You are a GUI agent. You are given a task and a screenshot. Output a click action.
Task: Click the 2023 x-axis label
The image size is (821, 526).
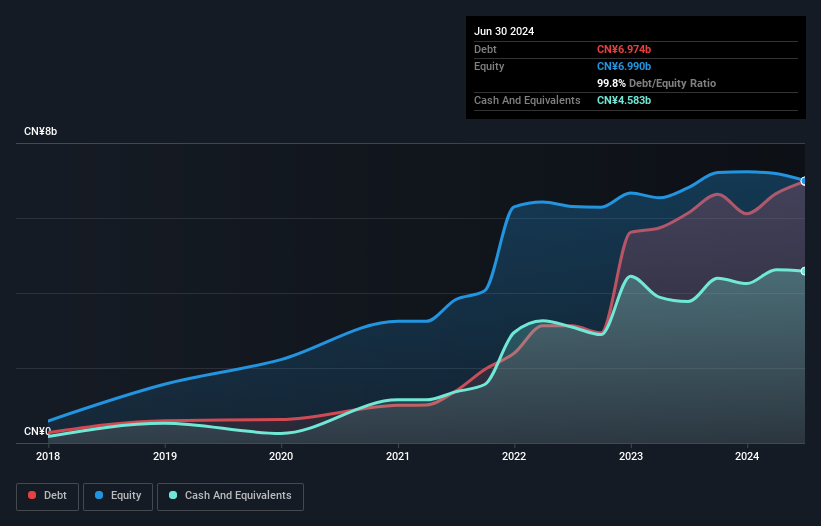pyautogui.click(x=631, y=456)
